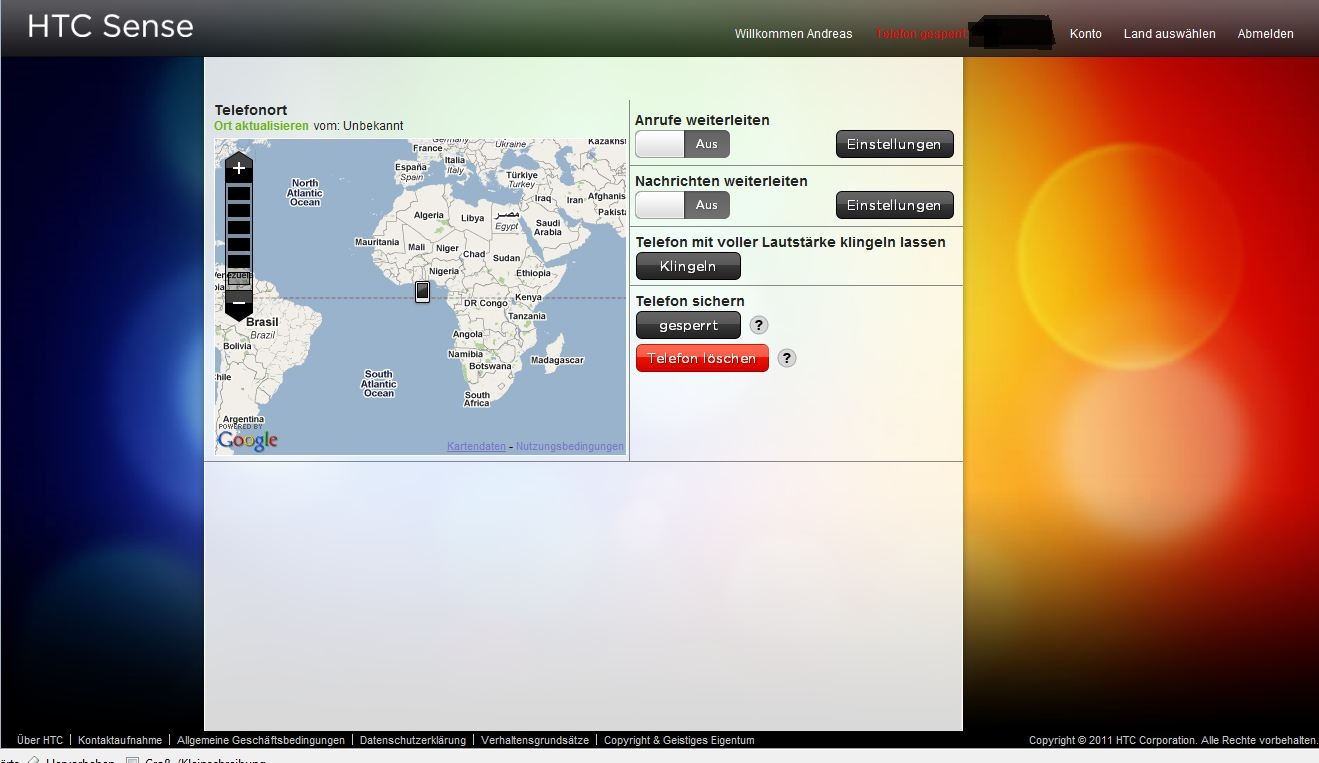Open Kartendaten link on the map
Image resolution: width=1319 pixels, height=763 pixels.
click(476, 447)
